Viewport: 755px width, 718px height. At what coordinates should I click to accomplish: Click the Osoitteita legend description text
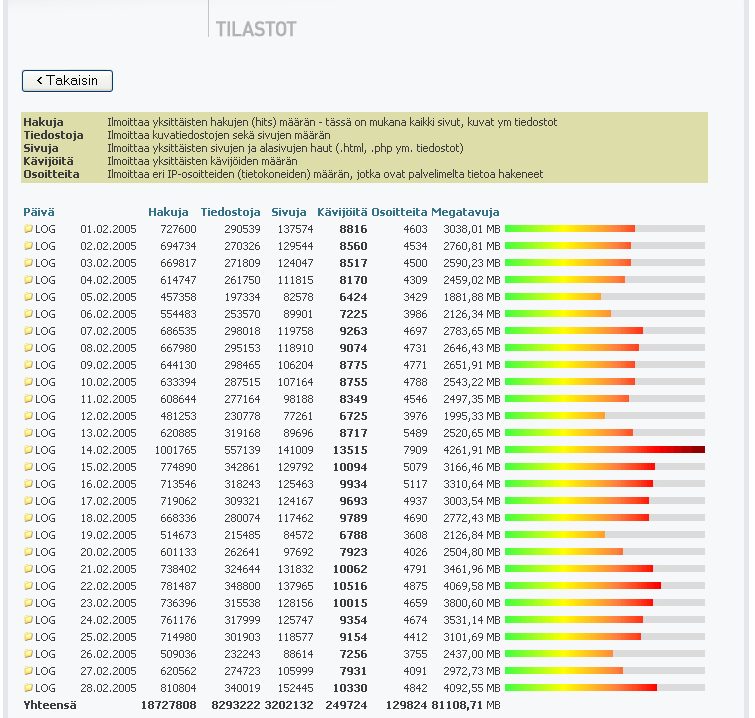[x=325, y=174]
